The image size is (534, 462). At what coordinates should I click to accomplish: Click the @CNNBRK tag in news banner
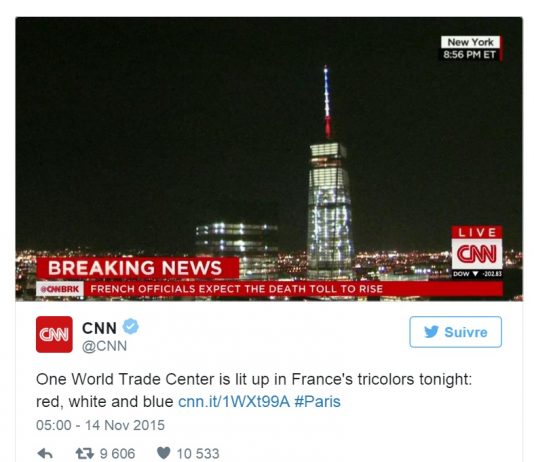(x=60, y=289)
